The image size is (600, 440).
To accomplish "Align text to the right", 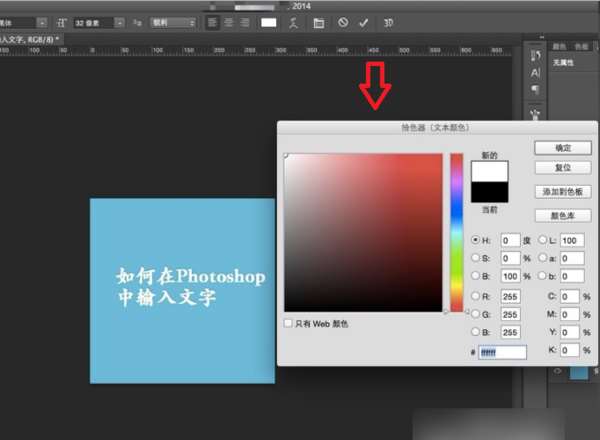I will [x=245, y=23].
